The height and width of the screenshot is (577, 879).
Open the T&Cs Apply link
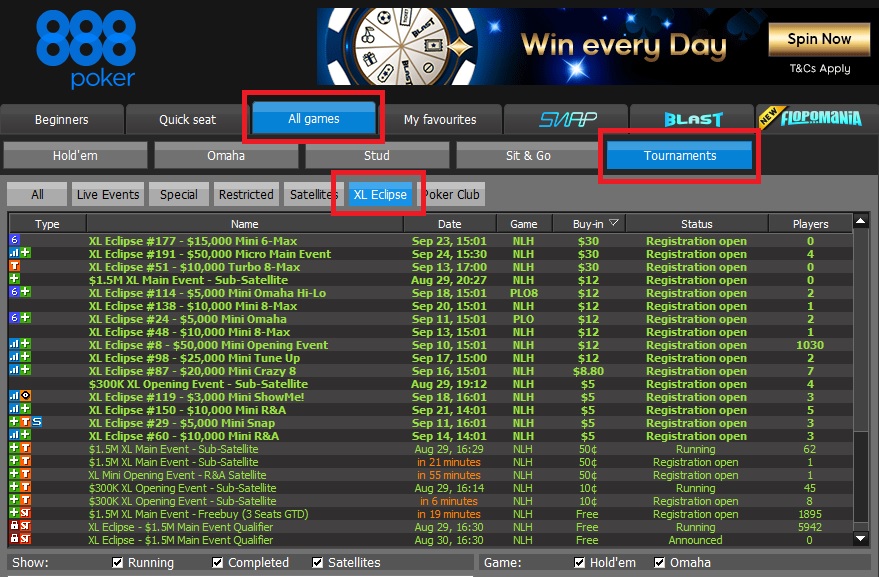(x=820, y=68)
